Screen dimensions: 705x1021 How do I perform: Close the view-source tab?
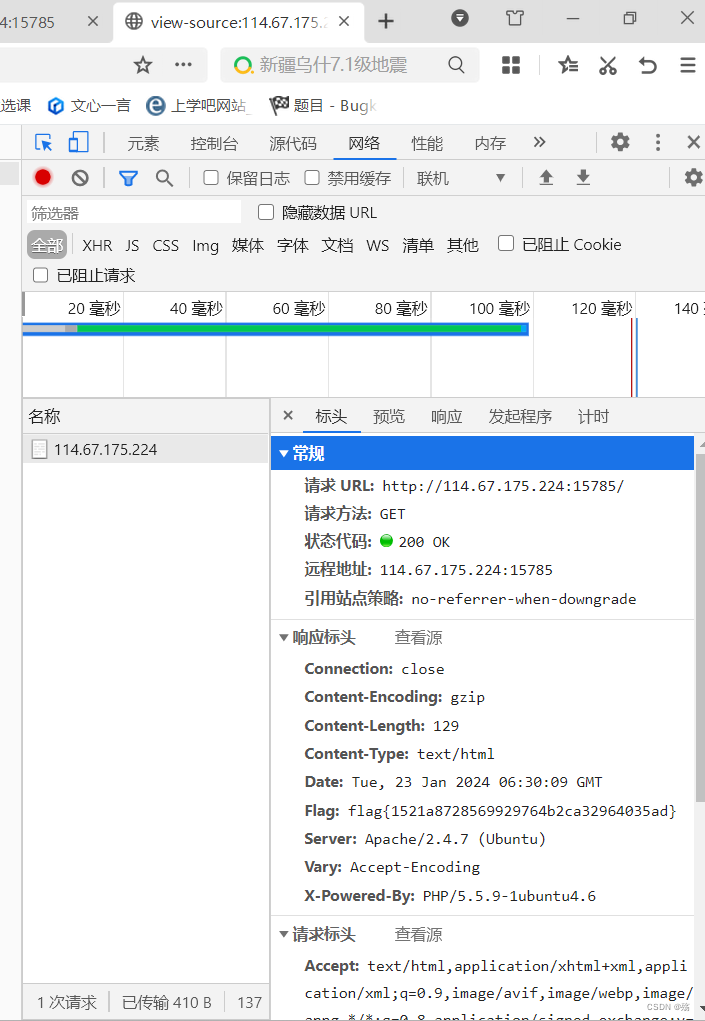coord(344,21)
